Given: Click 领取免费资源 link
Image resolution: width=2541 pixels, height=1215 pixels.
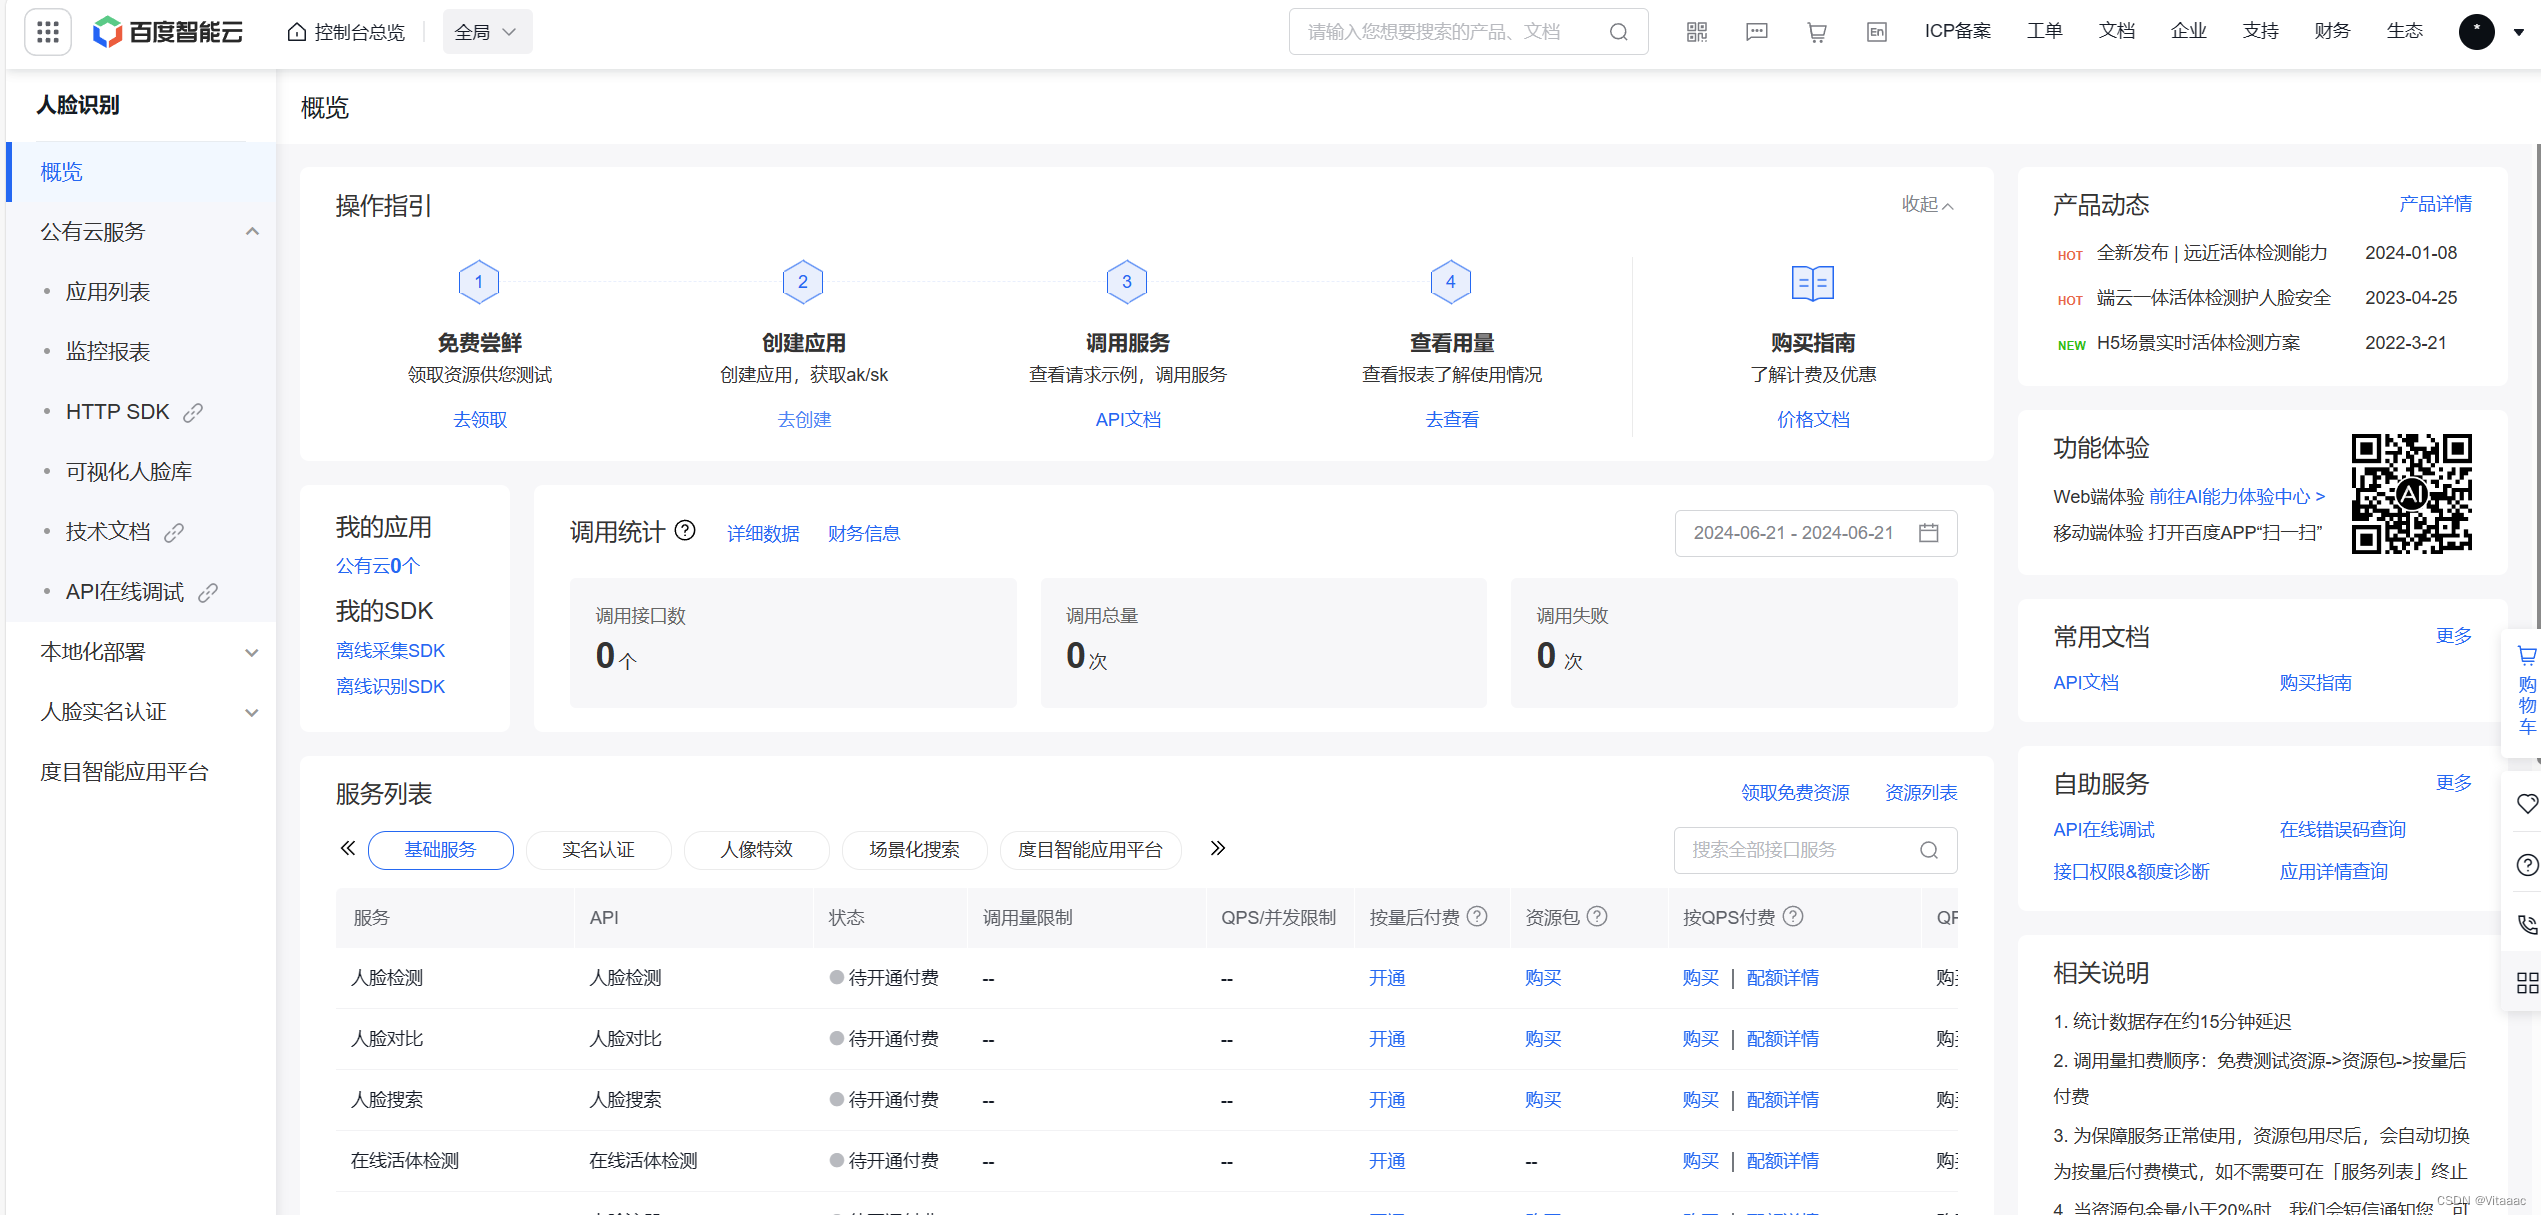Looking at the screenshot, I should [1795, 793].
